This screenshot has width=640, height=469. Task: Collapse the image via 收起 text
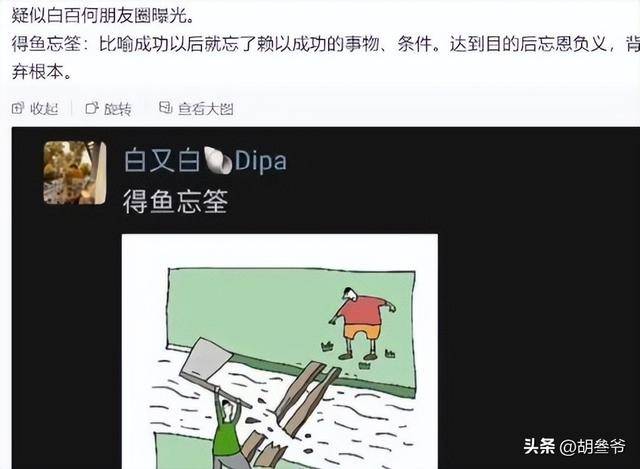click(44, 109)
